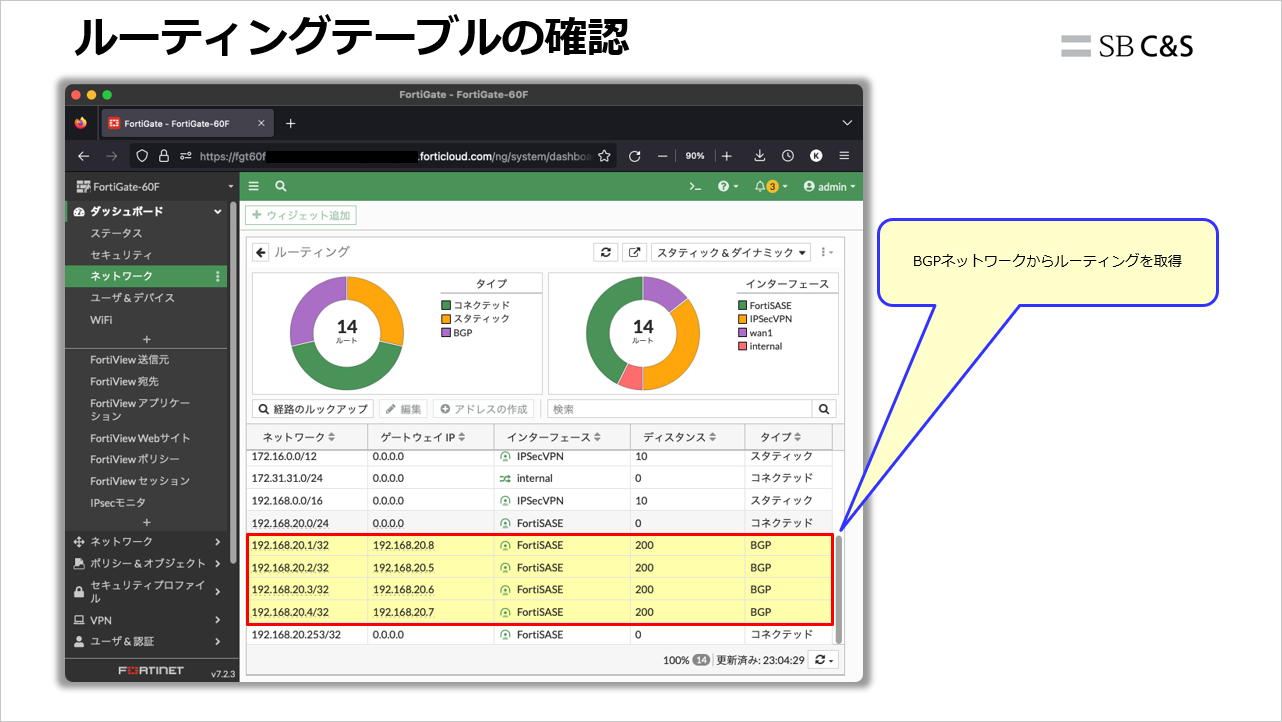Click the アドレスの作成 button
Screen dimensions: 1282x722
click(x=484, y=409)
